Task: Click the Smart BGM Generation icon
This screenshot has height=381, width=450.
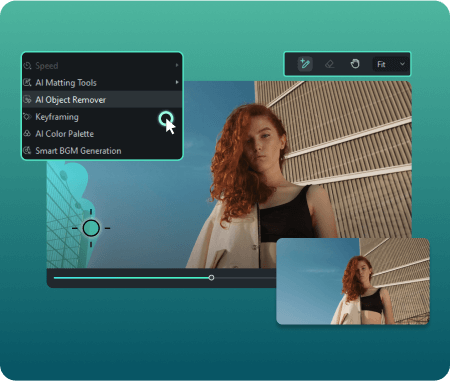Action: click(27, 150)
